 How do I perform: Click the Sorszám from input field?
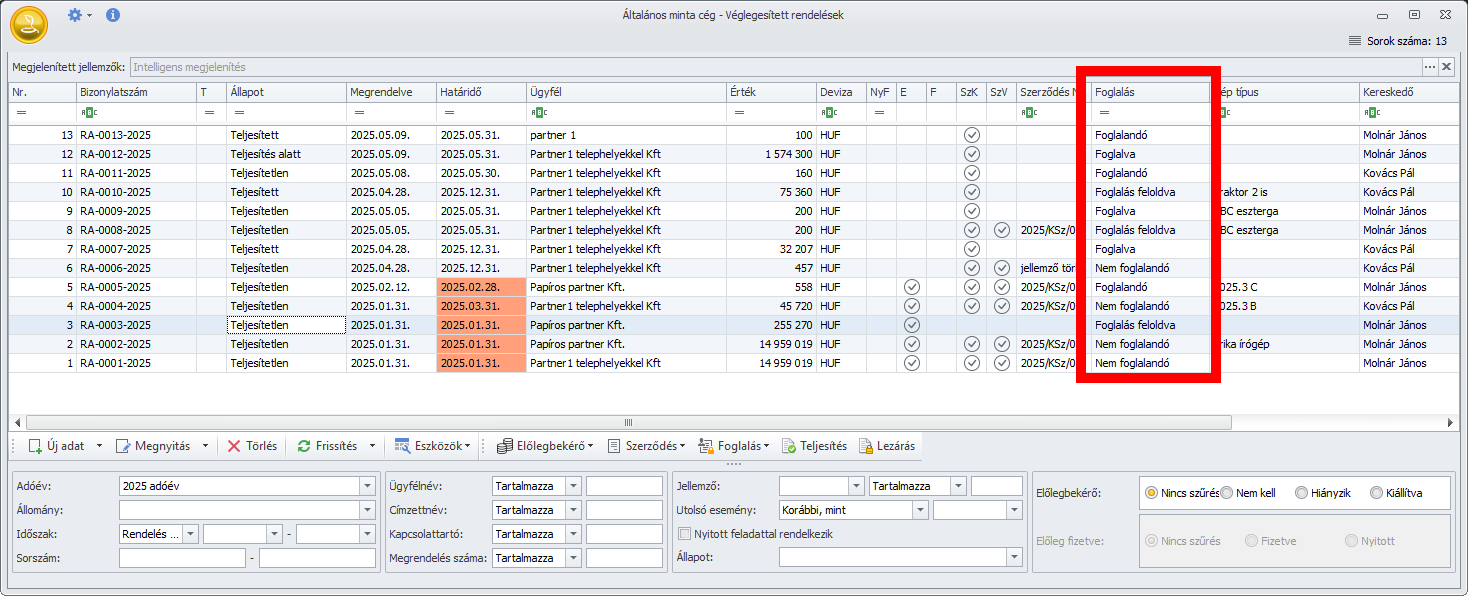pos(182,558)
